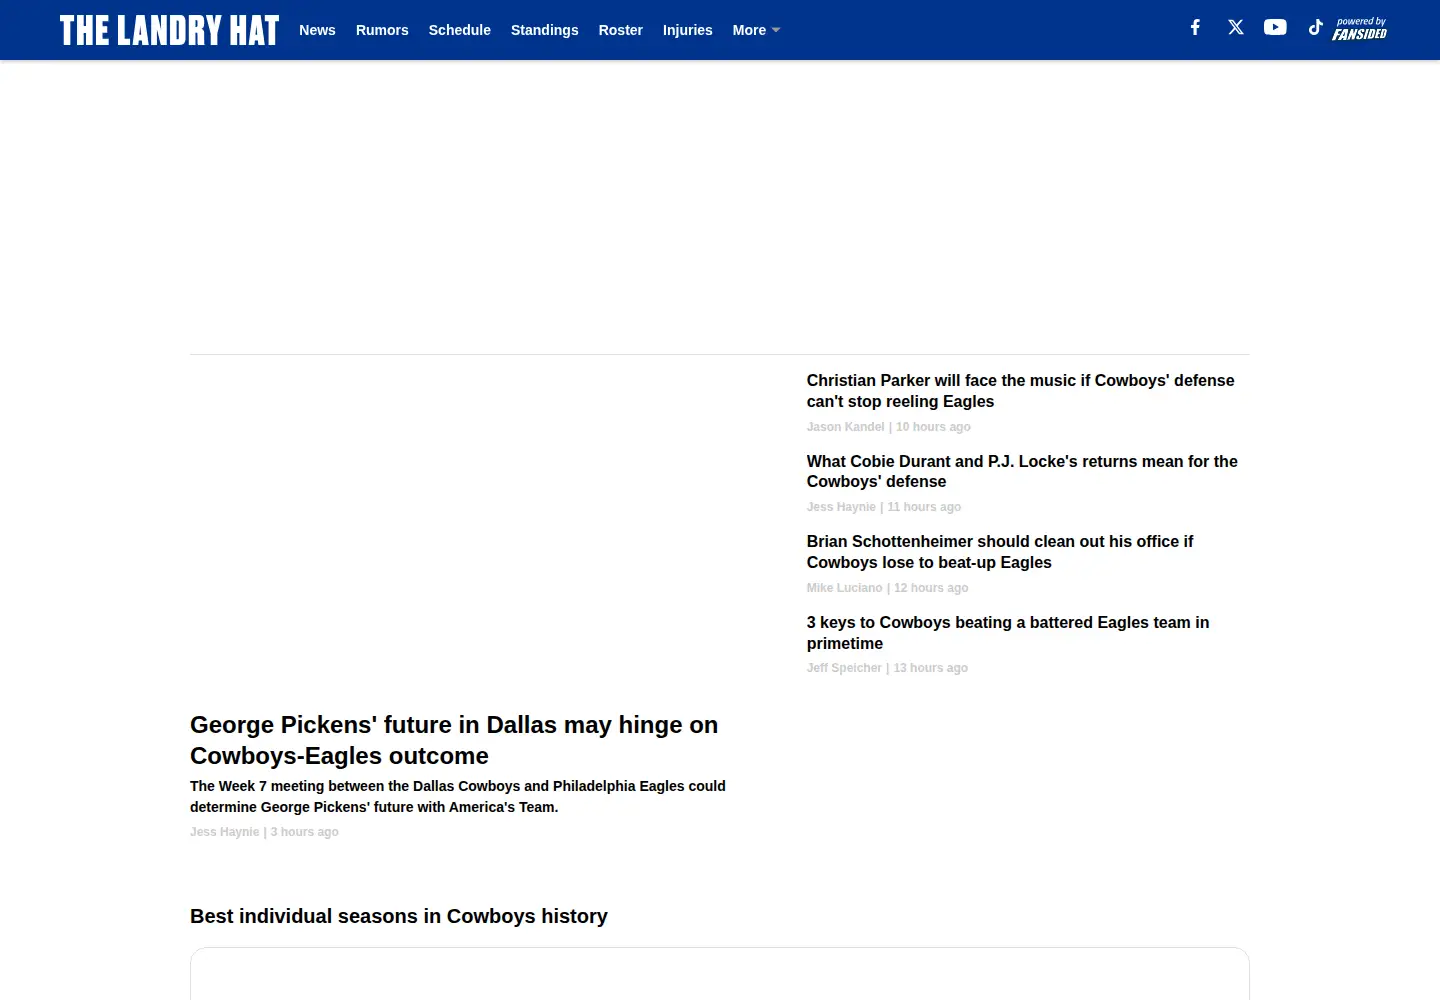Read Brian Schottenheimer clean out office article
The height and width of the screenshot is (1000, 1440).
[1000, 552]
